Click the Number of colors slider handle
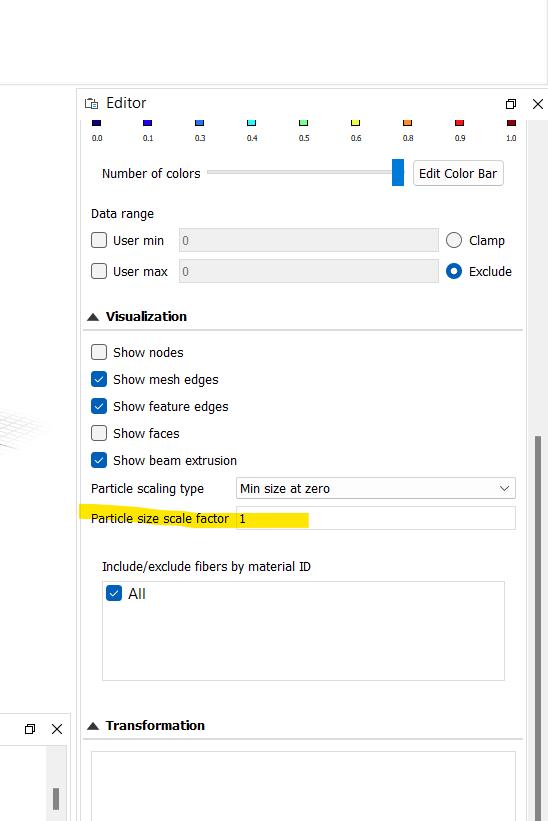548x821 pixels. coord(398,173)
